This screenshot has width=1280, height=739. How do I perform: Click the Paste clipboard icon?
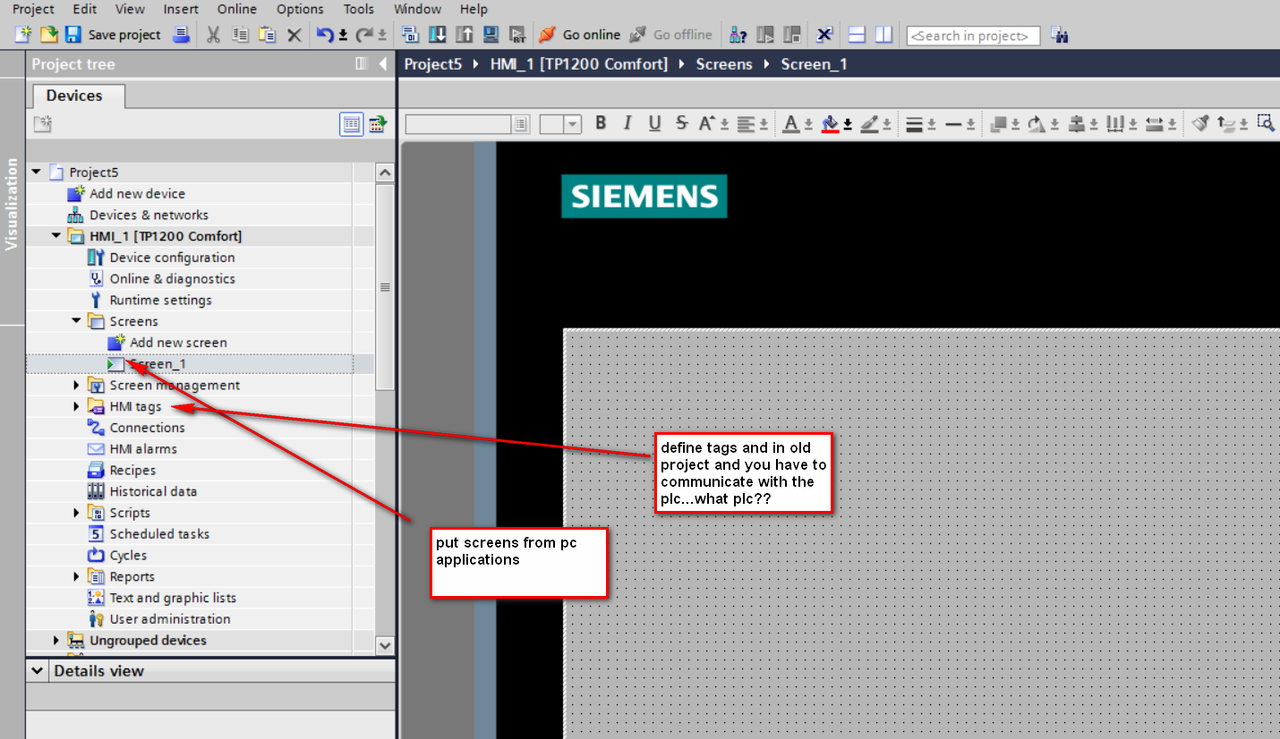tap(267, 35)
